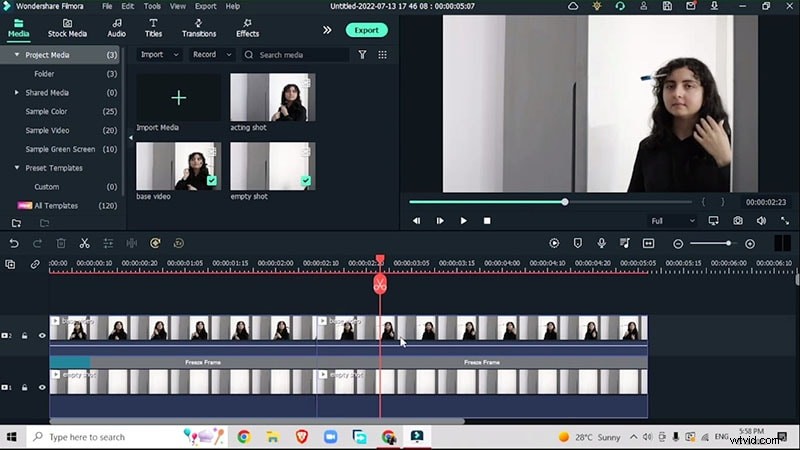Zoom in the timeline
This screenshot has width=800, height=450.
tap(750, 244)
